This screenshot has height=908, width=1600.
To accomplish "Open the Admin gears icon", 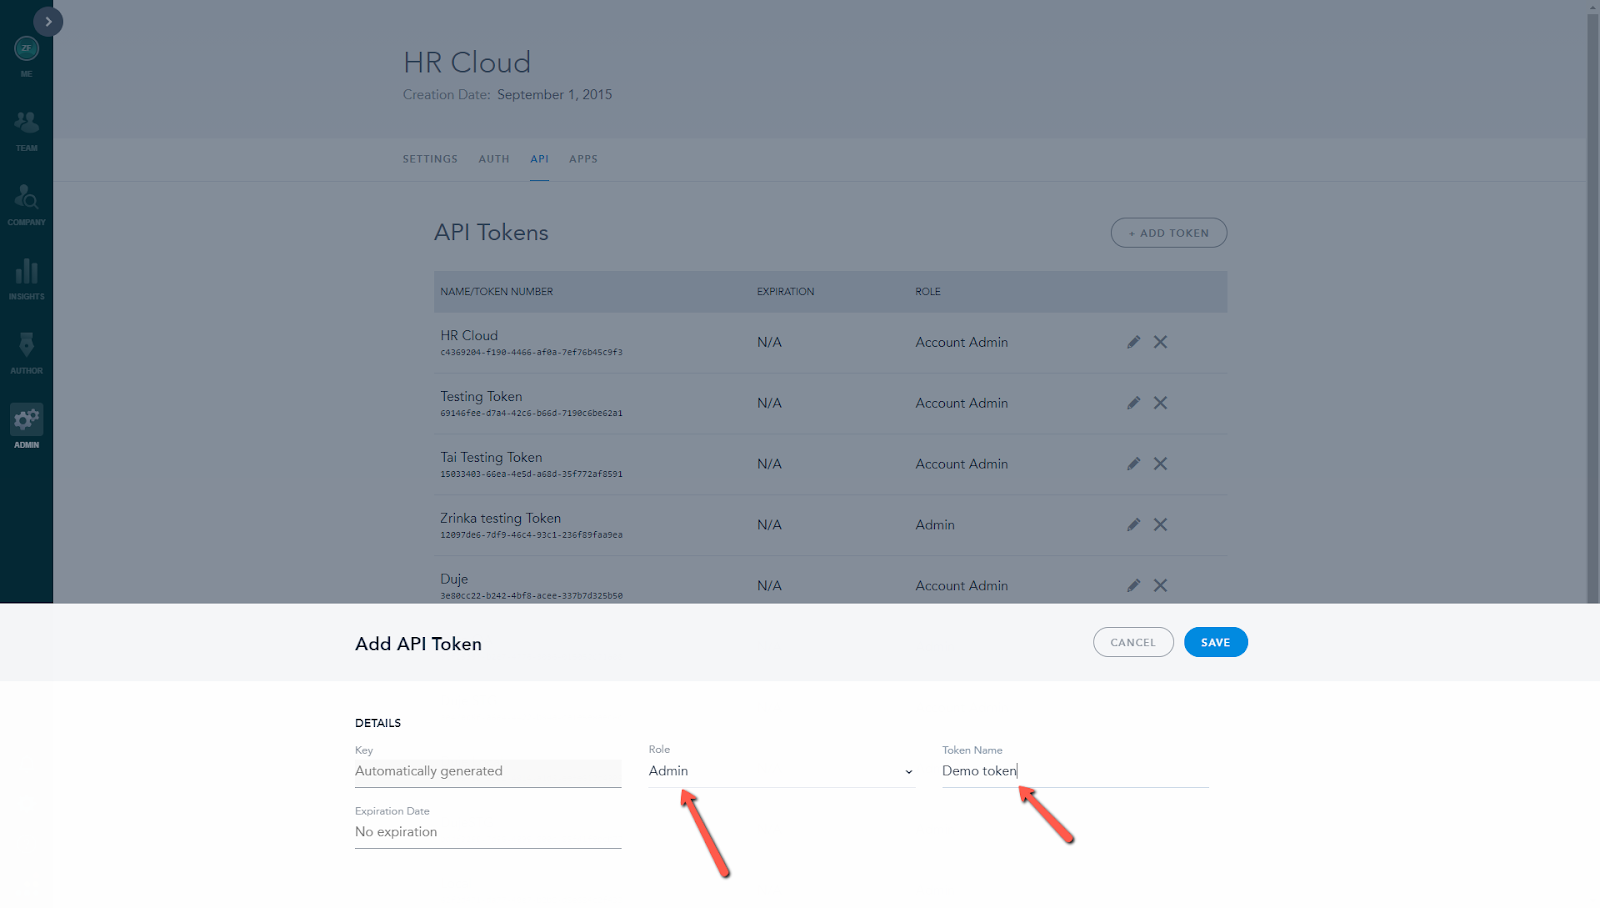I will pyautogui.click(x=26, y=419).
